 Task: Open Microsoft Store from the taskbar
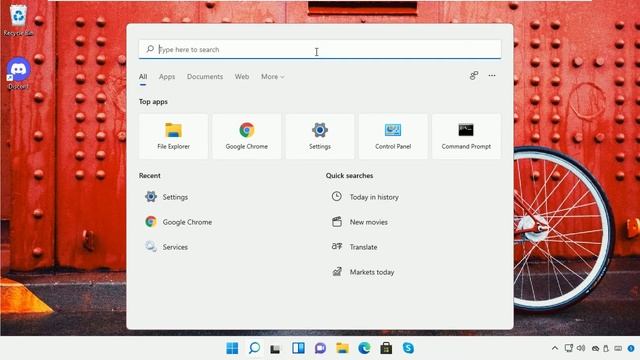click(x=386, y=348)
